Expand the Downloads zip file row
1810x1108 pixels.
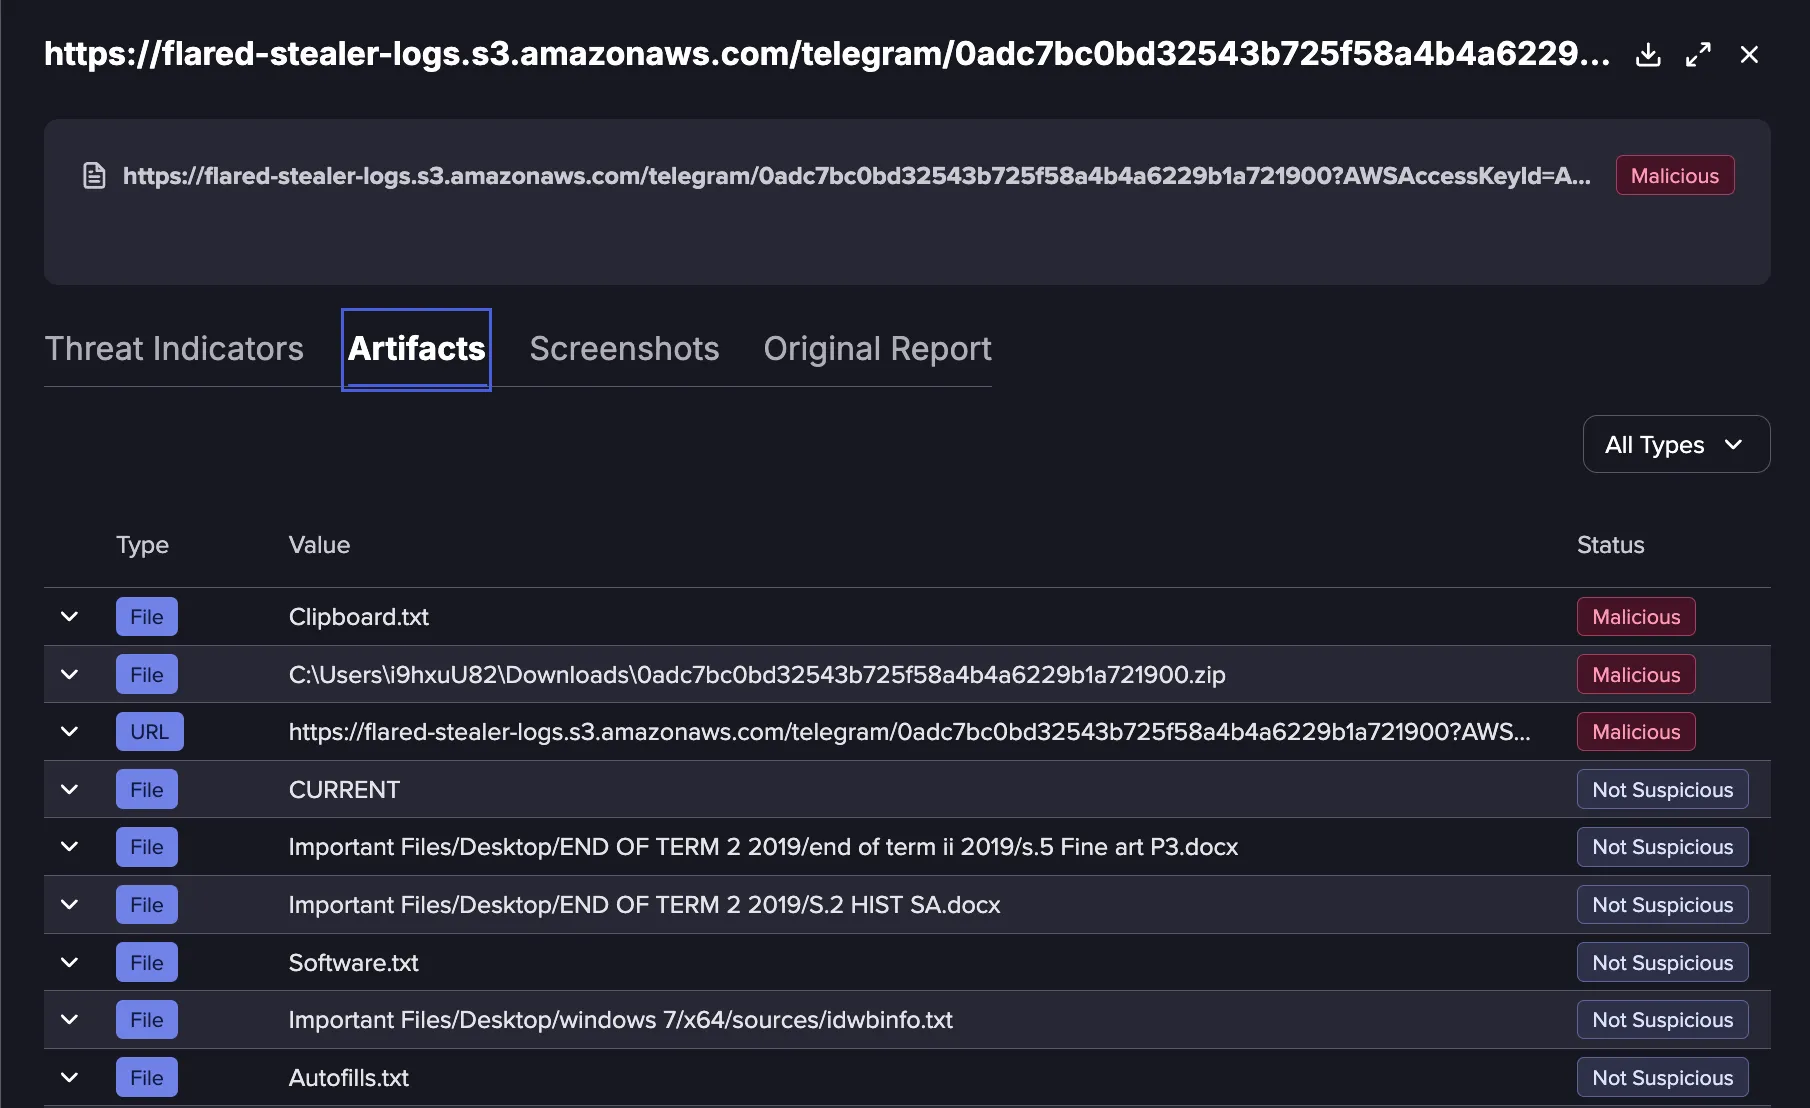point(69,675)
